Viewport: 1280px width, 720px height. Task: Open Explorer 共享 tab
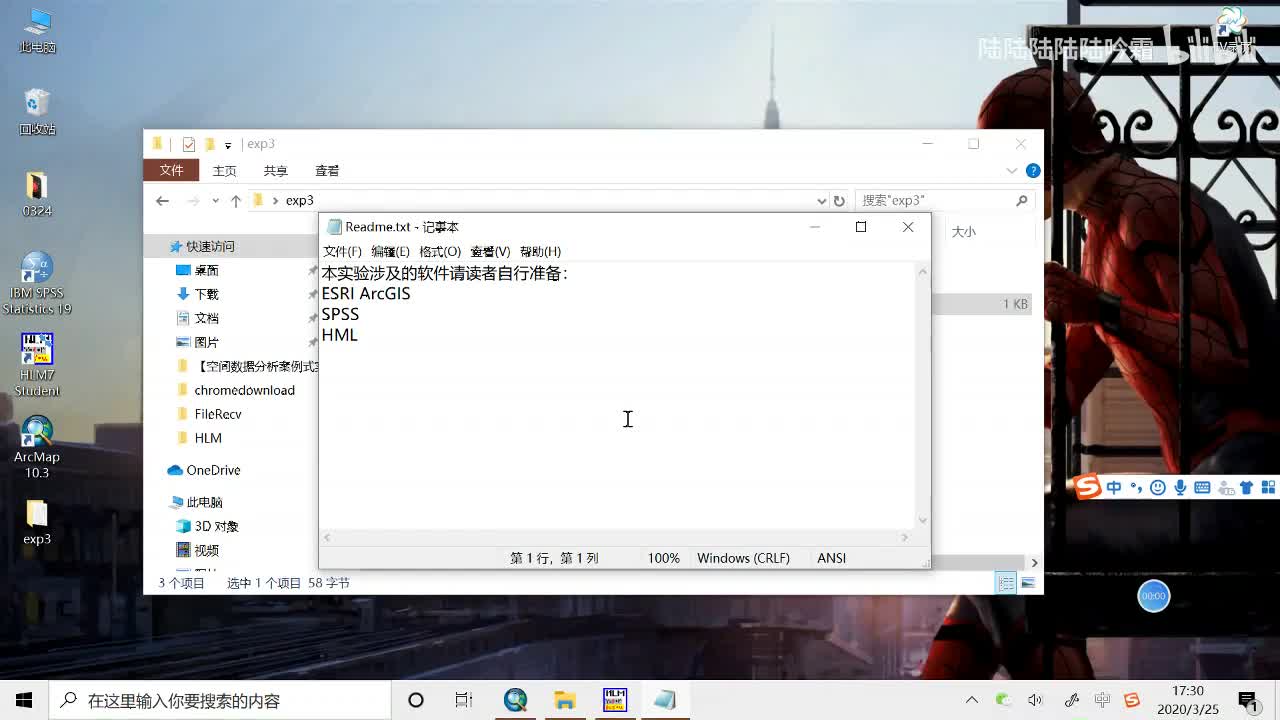(x=275, y=171)
